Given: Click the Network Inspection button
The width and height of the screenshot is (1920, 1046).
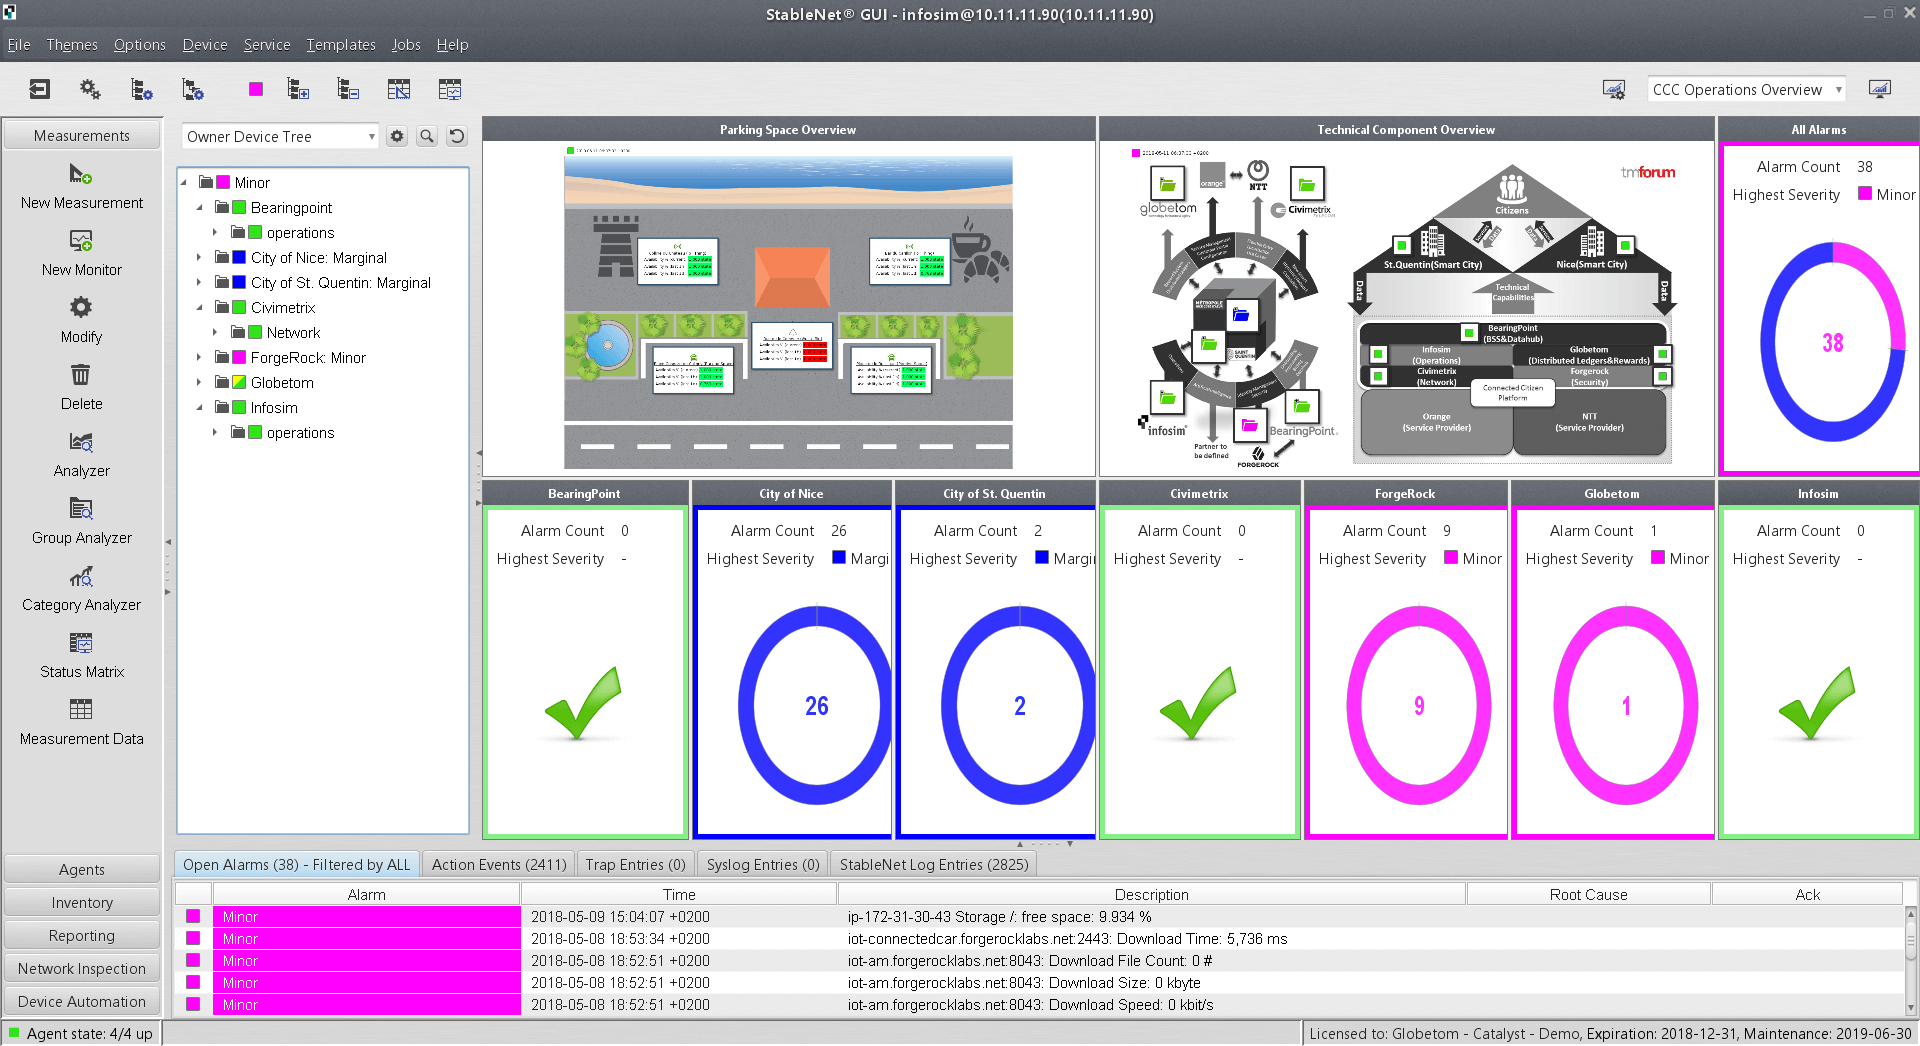Looking at the screenshot, I should pos(82,968).
